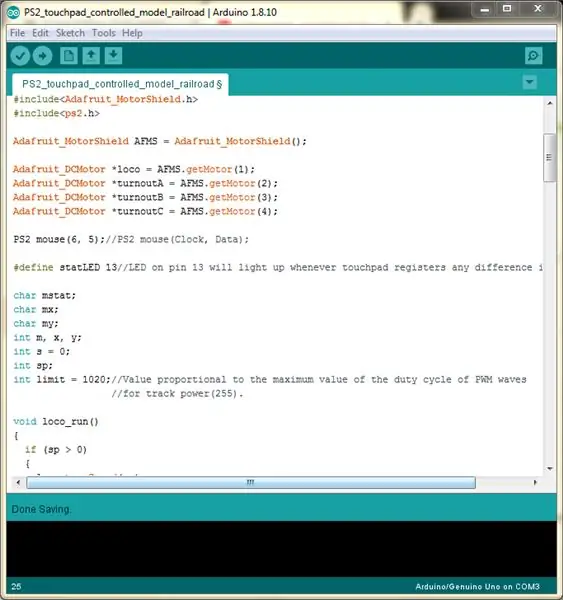Image resolution: width=563 pixels, height=600 pixels.
Task: Select the PS2_touchpad_controlled_model_railroad tab
Action: click(121, 84)
